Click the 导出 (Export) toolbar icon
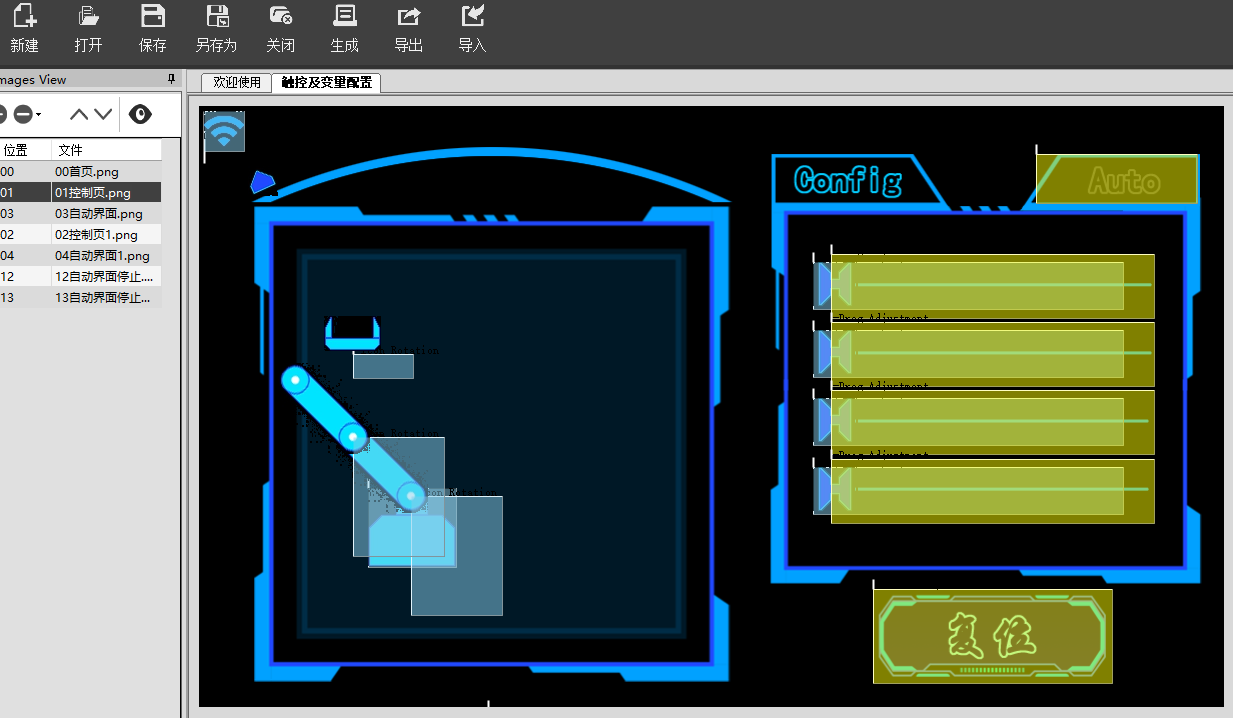The width and height of the screenshot is (1233, 718). pos(408,16)
